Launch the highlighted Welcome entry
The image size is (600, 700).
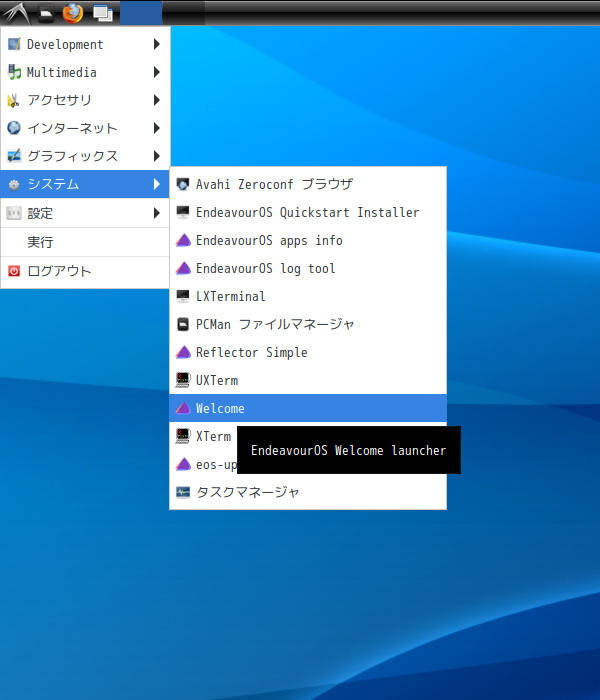pos(308,408)
